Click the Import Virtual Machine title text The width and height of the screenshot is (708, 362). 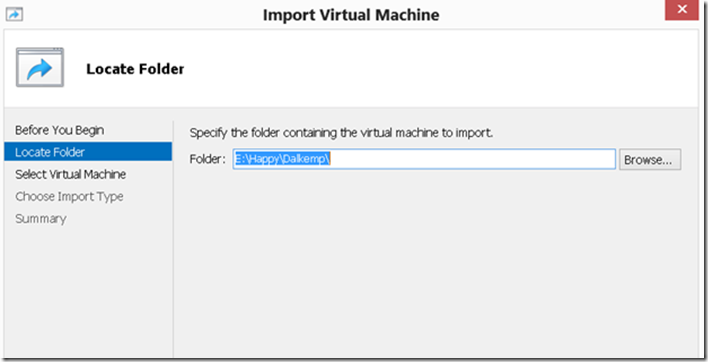tap(351, 15)
